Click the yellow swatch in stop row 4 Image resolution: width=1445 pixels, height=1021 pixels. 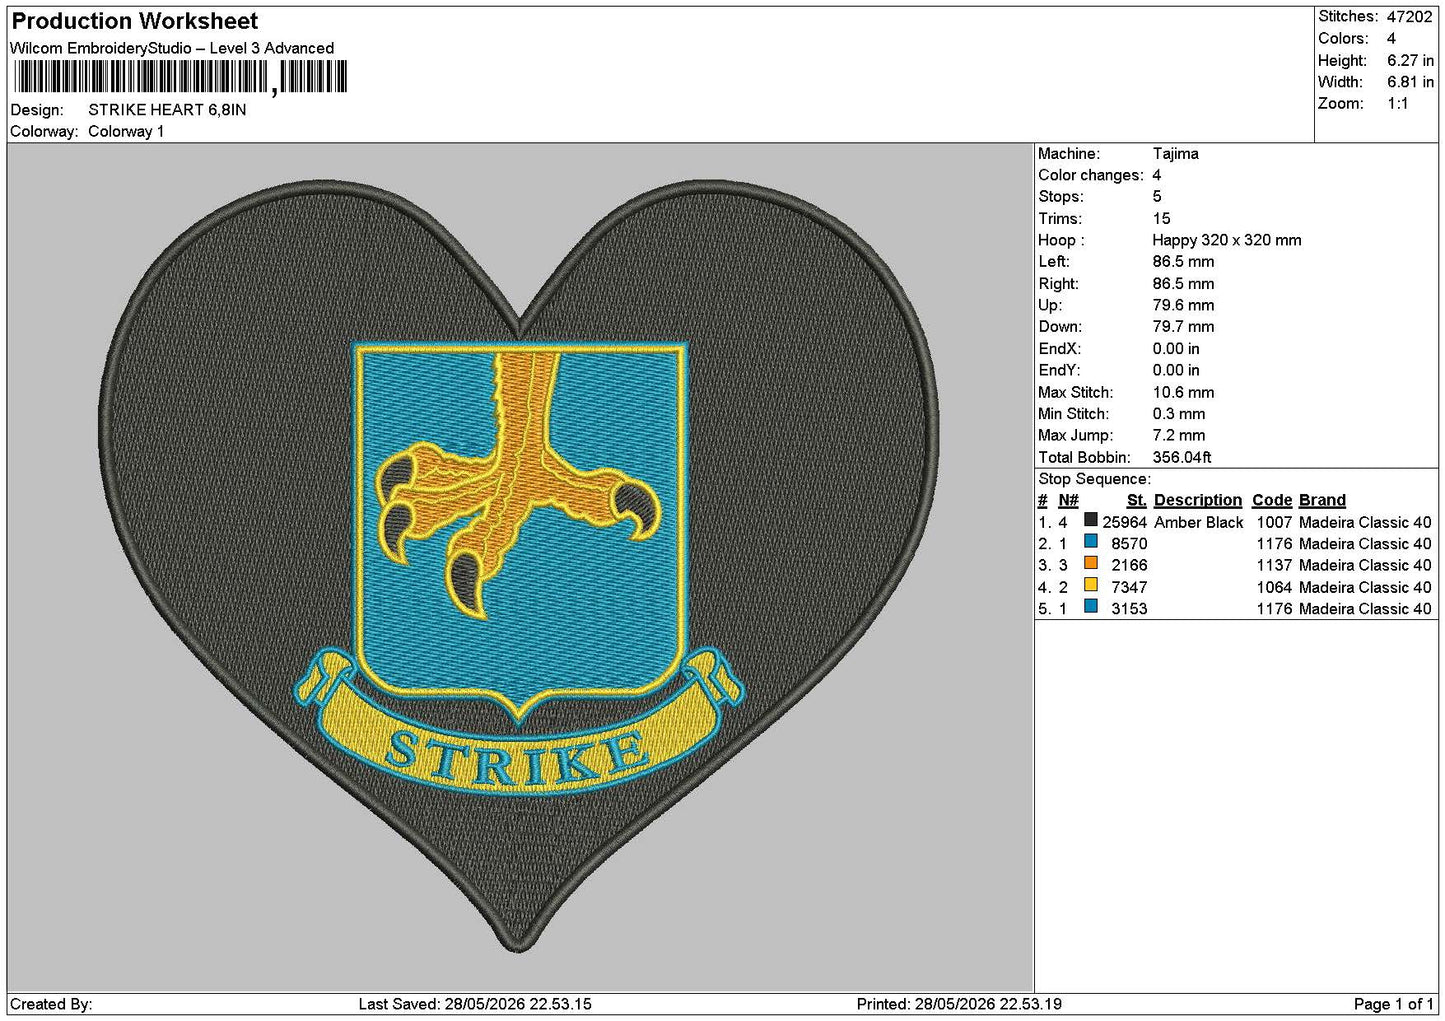click(1091, 585)
